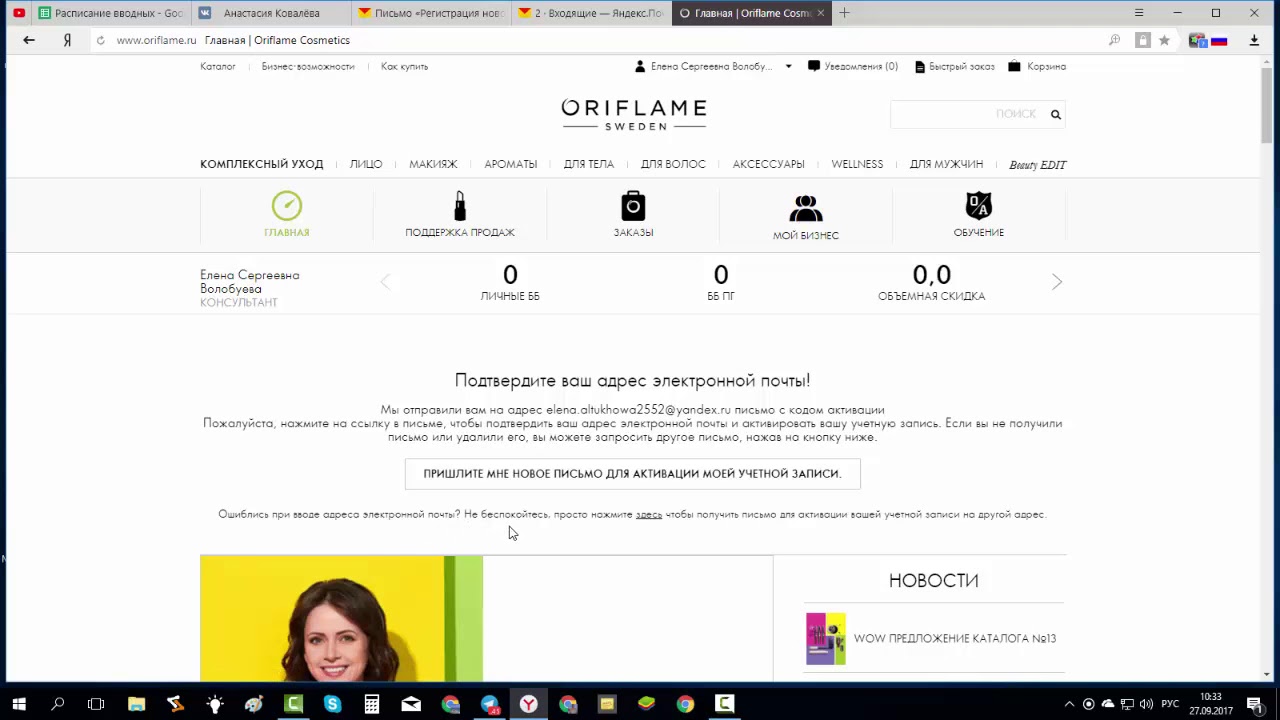
Task: Click the resend activation email button
Action: [632, 474]
